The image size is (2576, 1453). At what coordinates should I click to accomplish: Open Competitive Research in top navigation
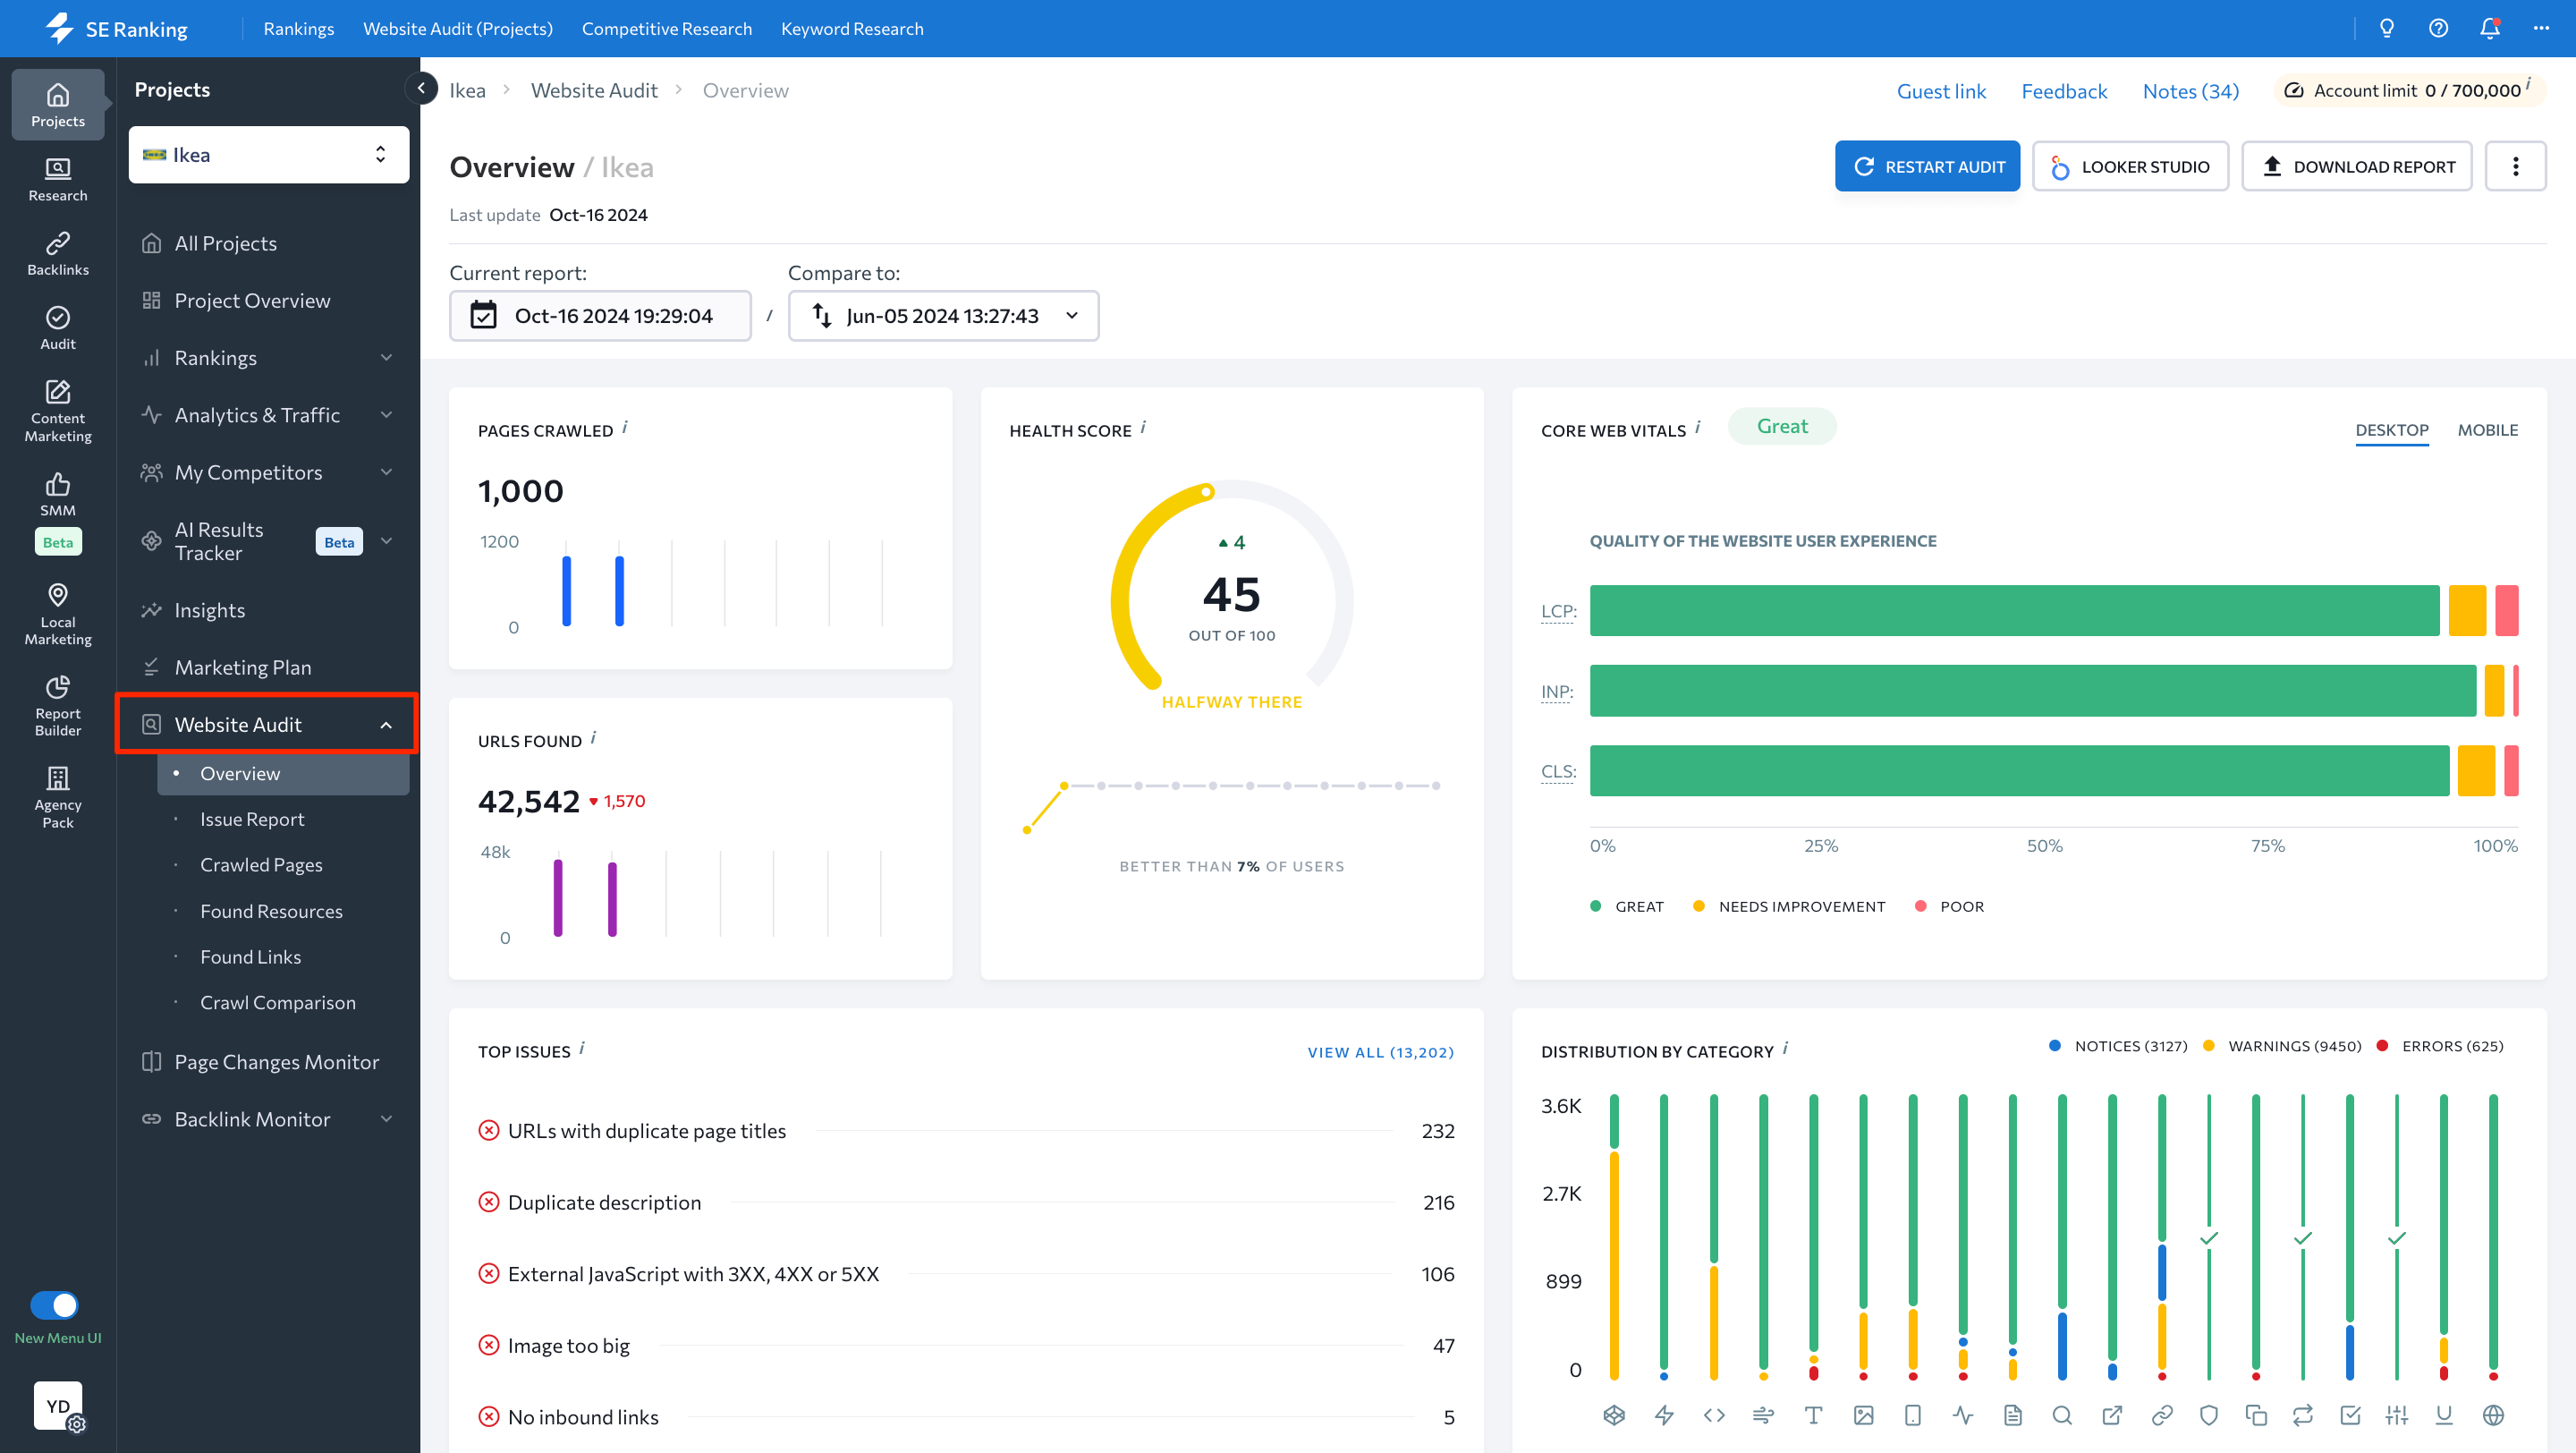tap(667, 28)
